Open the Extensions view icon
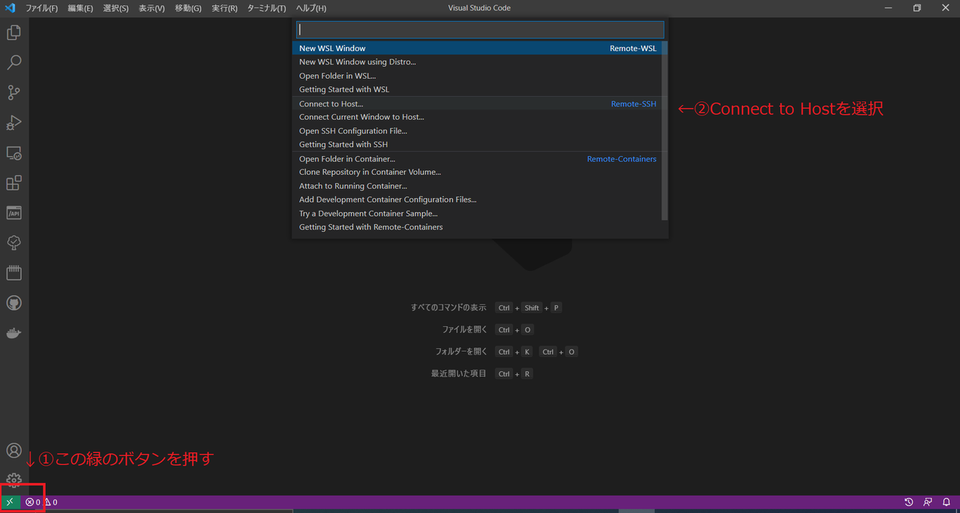960x513 pixels. point(13,182)
